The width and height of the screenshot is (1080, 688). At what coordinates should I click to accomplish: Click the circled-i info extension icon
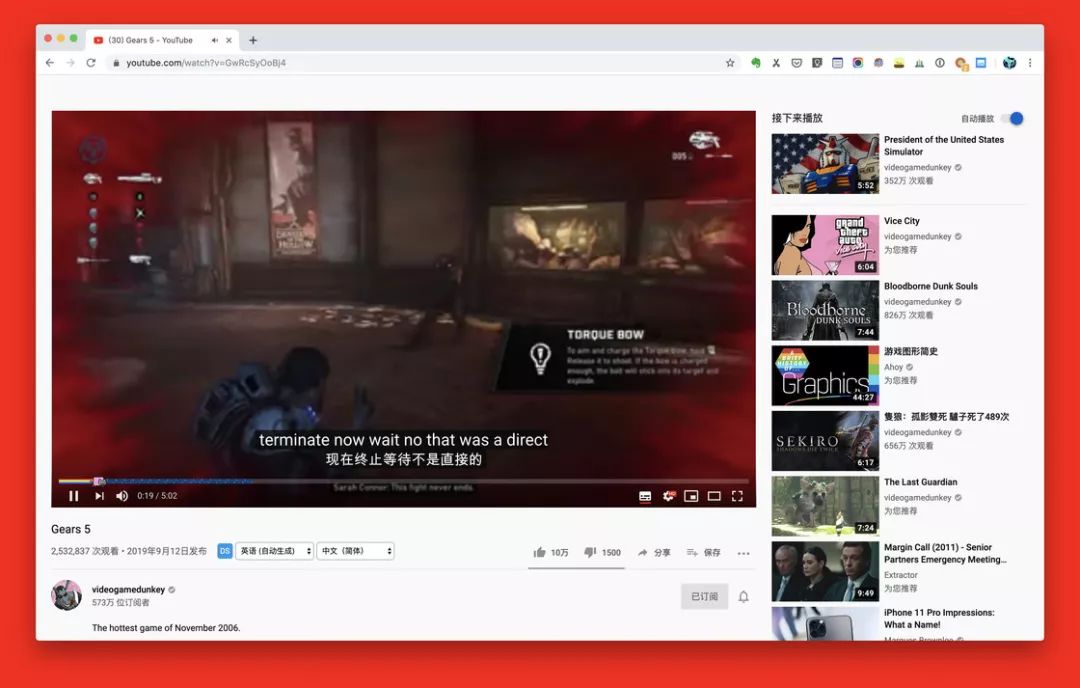click(x=939, y=63)
